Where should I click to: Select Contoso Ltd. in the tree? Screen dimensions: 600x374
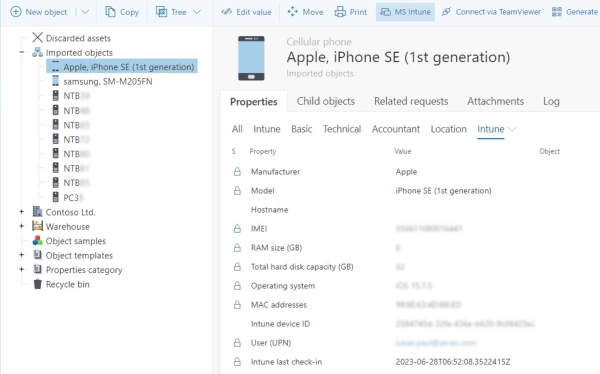[x=70, y=212]
